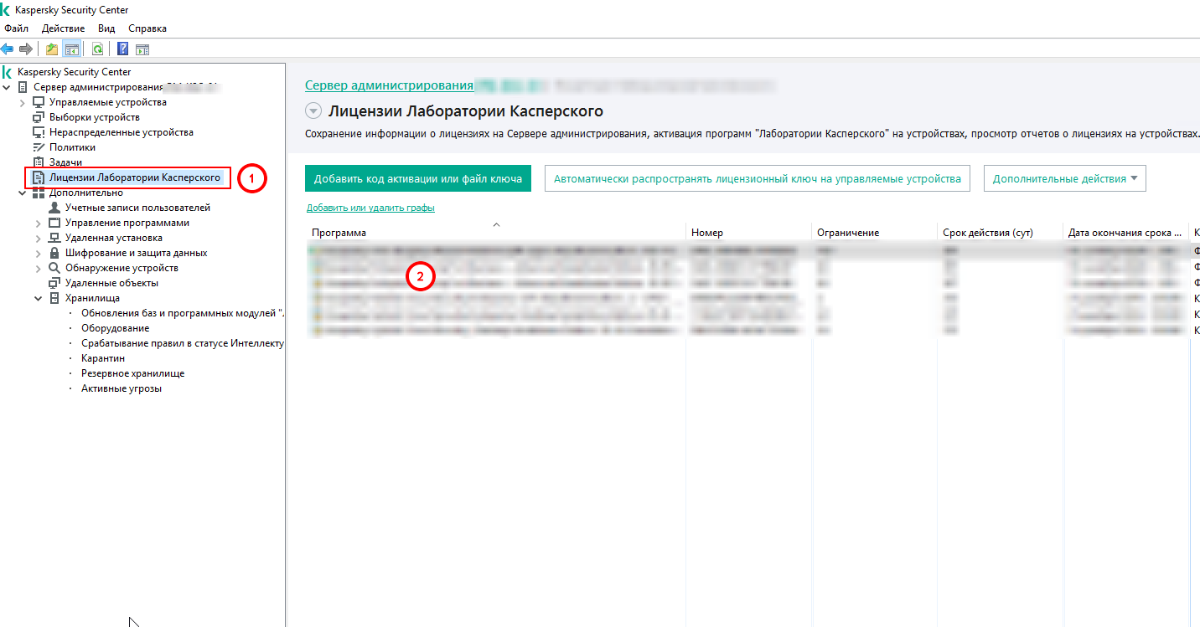This screenshot has height=627, width=1200.
Task: Select the Активные угрозы item
Action: [x=121, y=388]
